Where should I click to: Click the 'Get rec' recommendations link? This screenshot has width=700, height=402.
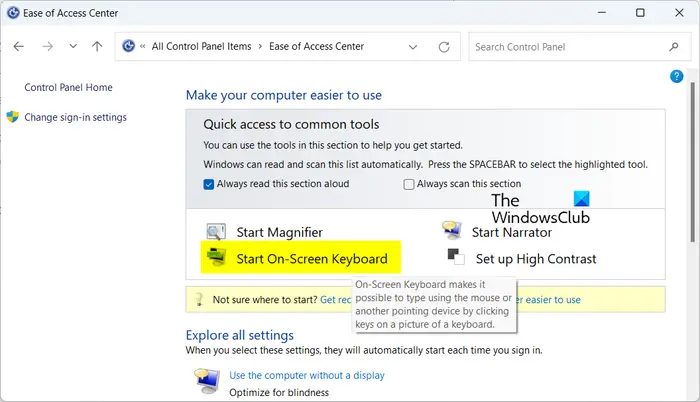point(336,300)
